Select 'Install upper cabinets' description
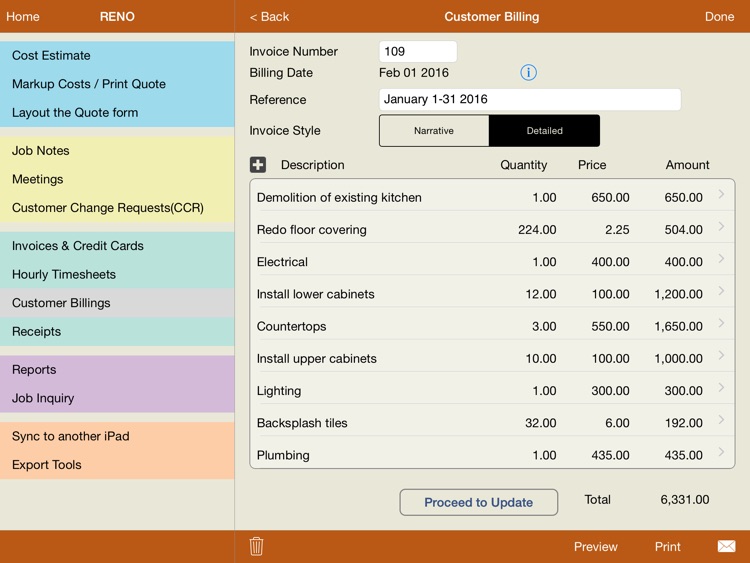The width and height of the screenshot is (750, 563). (317, 359)
